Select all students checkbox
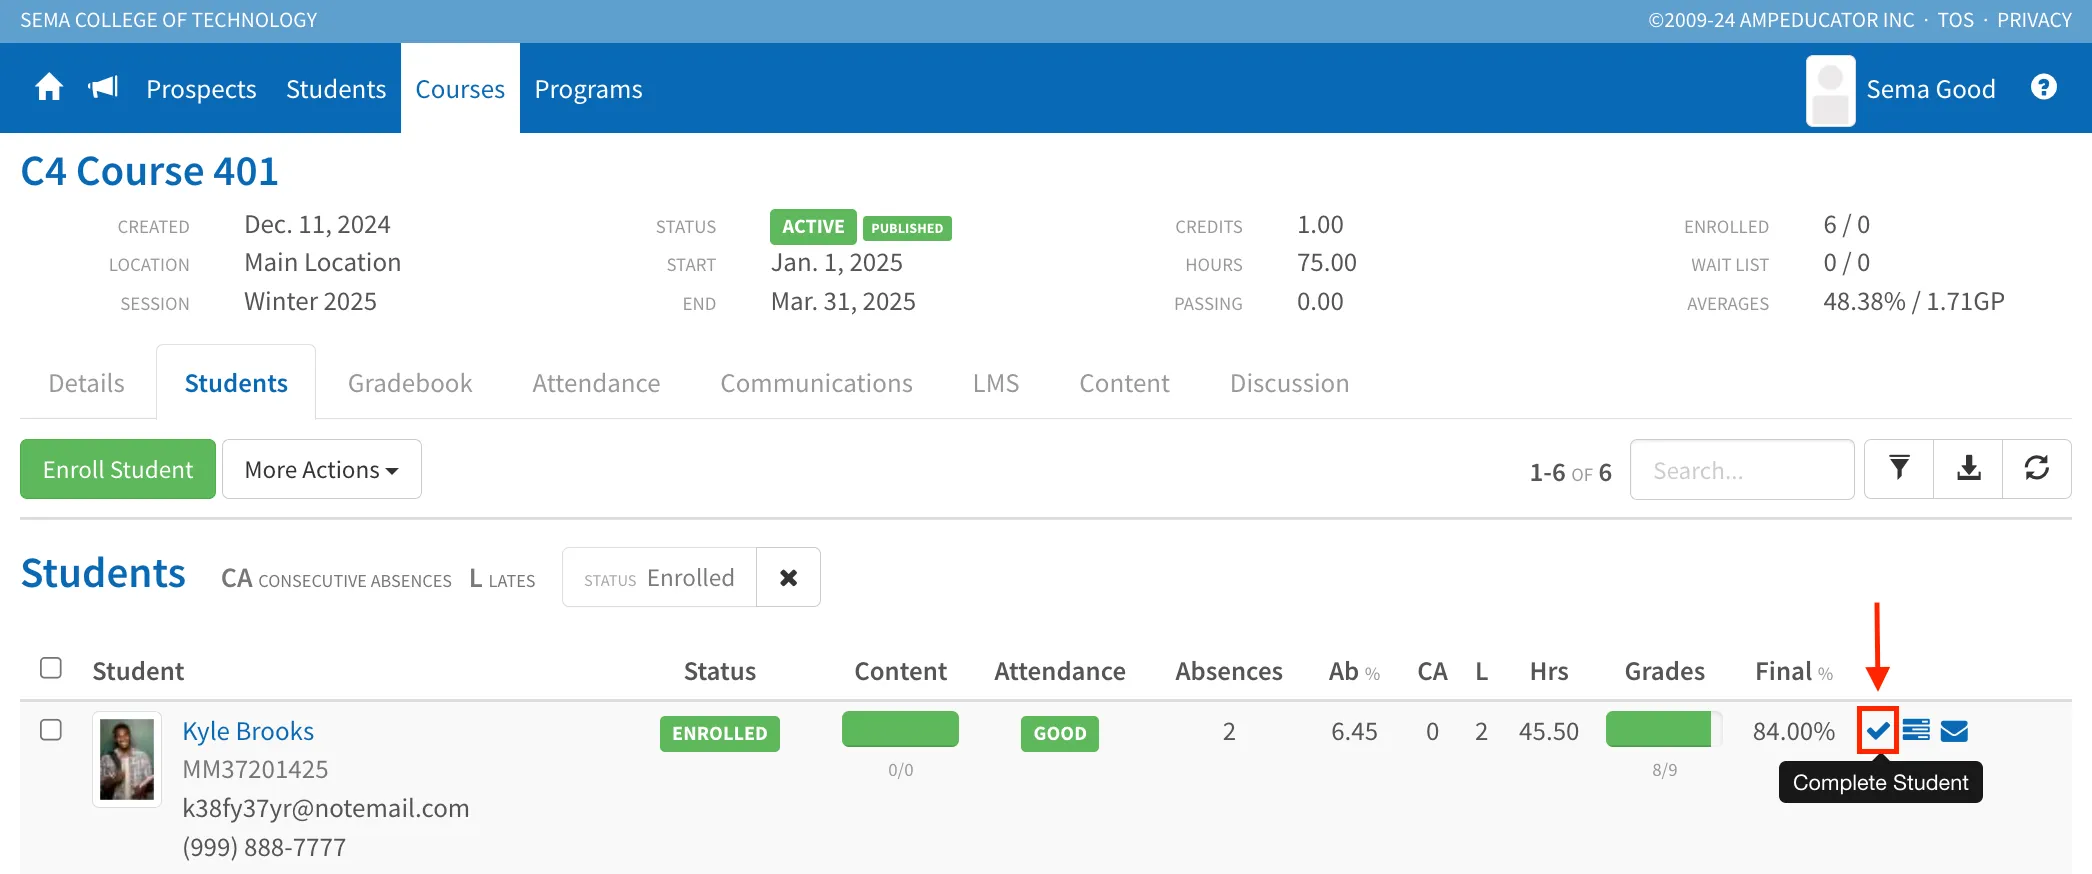Screen dimensions: 2092x874 pyautogui.click(x=51, y=668)
